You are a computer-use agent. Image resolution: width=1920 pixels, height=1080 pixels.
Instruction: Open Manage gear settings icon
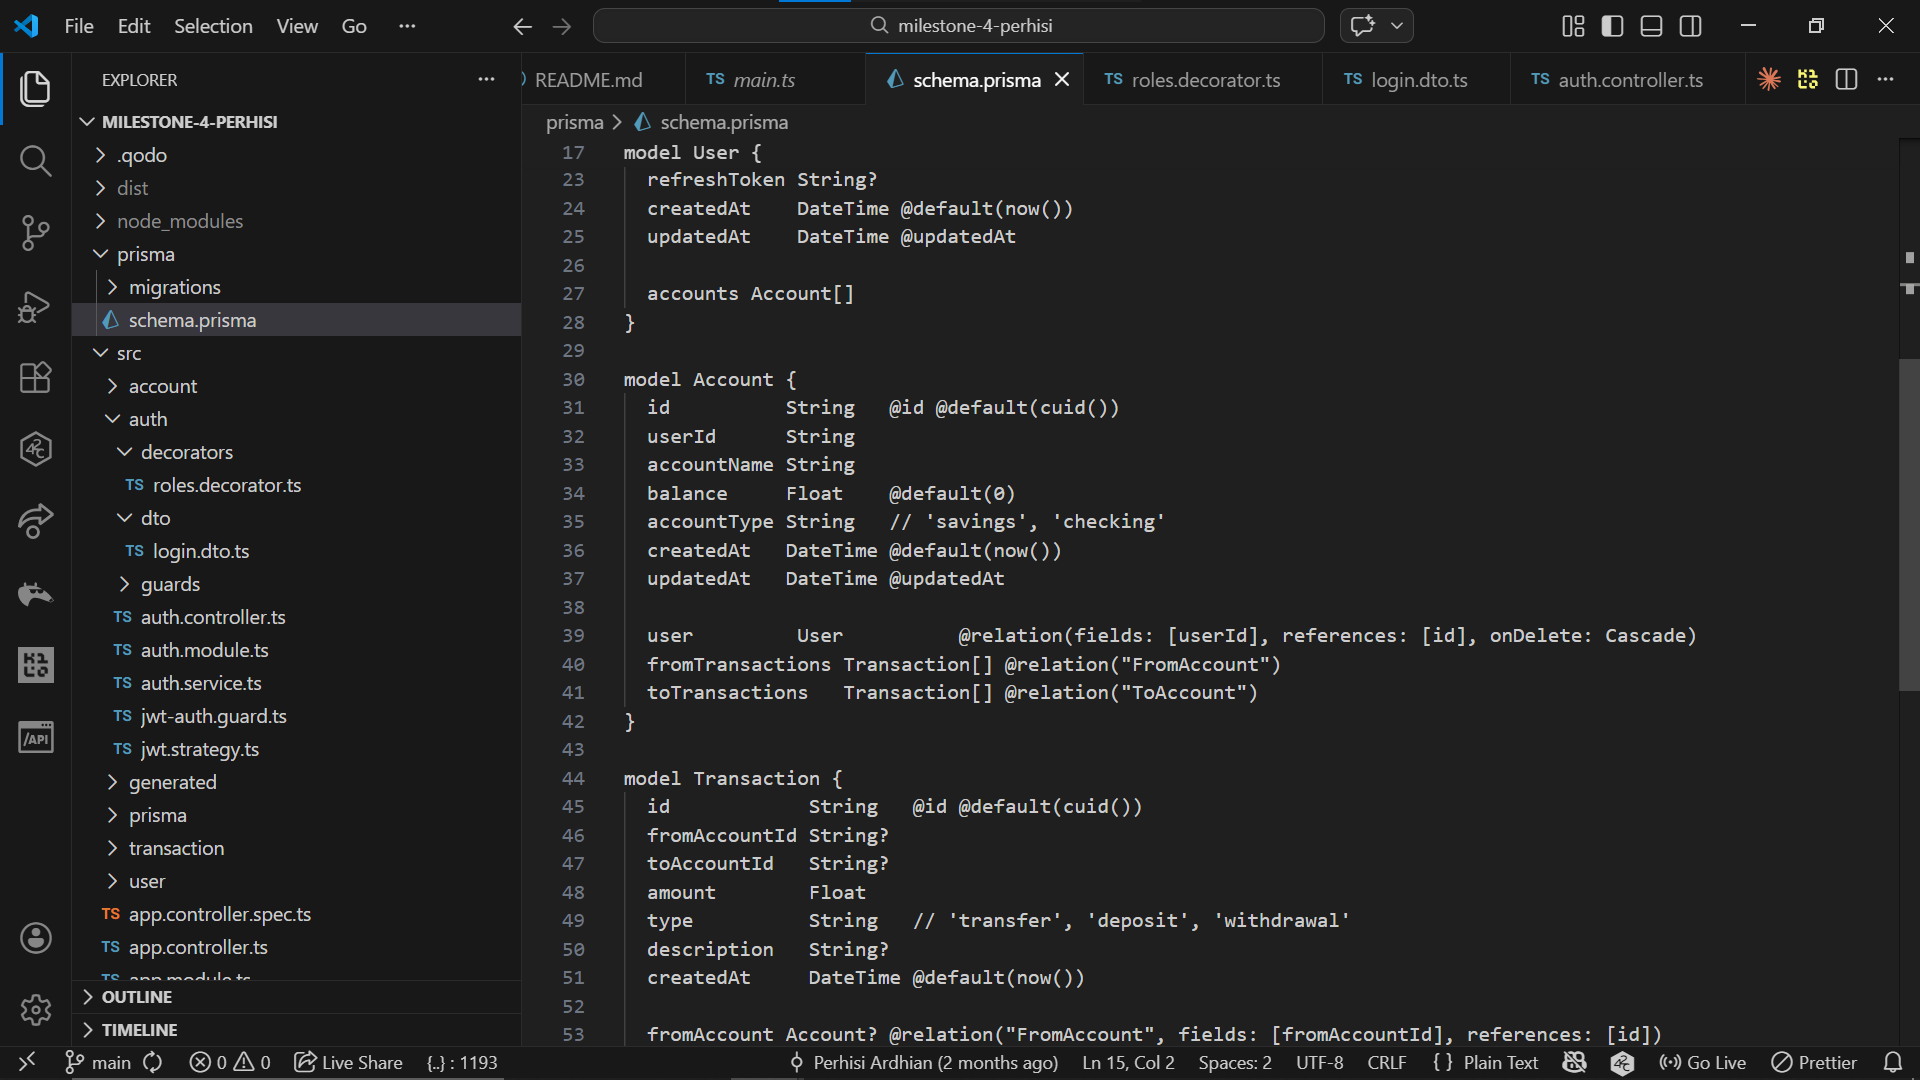pyautogui.click(x=35, y=1010)
